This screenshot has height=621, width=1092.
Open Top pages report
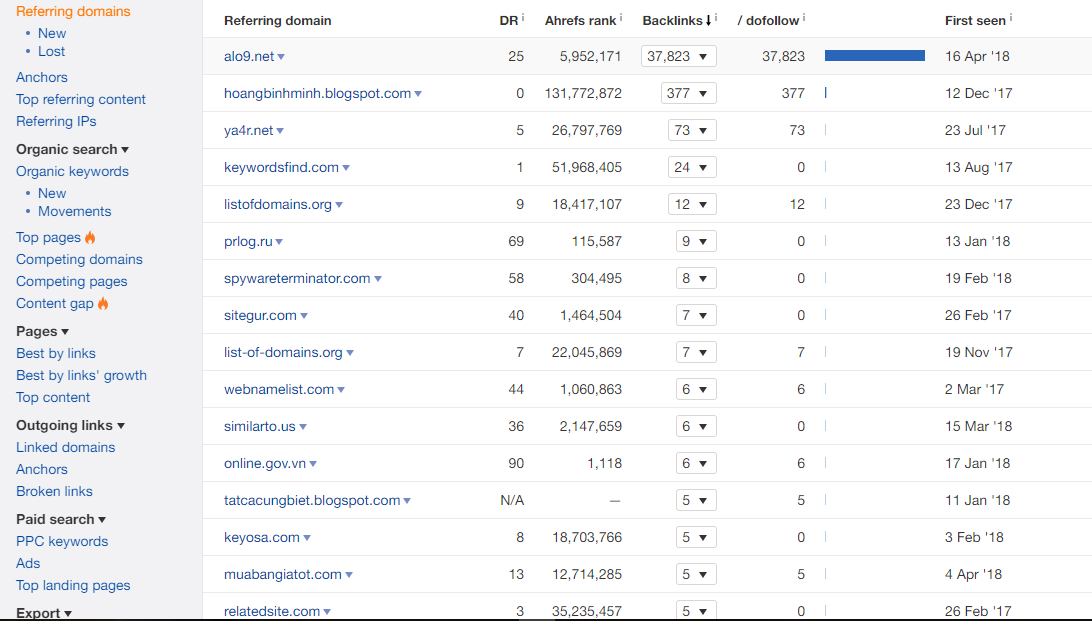(x=48, y=237)
